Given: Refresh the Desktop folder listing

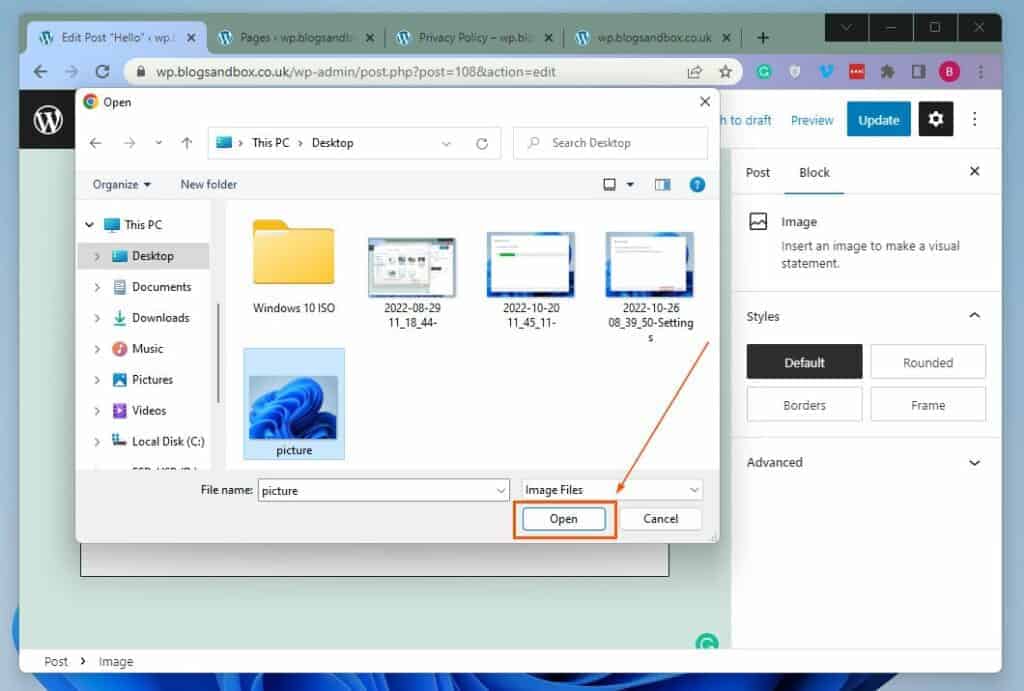Looking at the screenshot, I should coord(482,143).
